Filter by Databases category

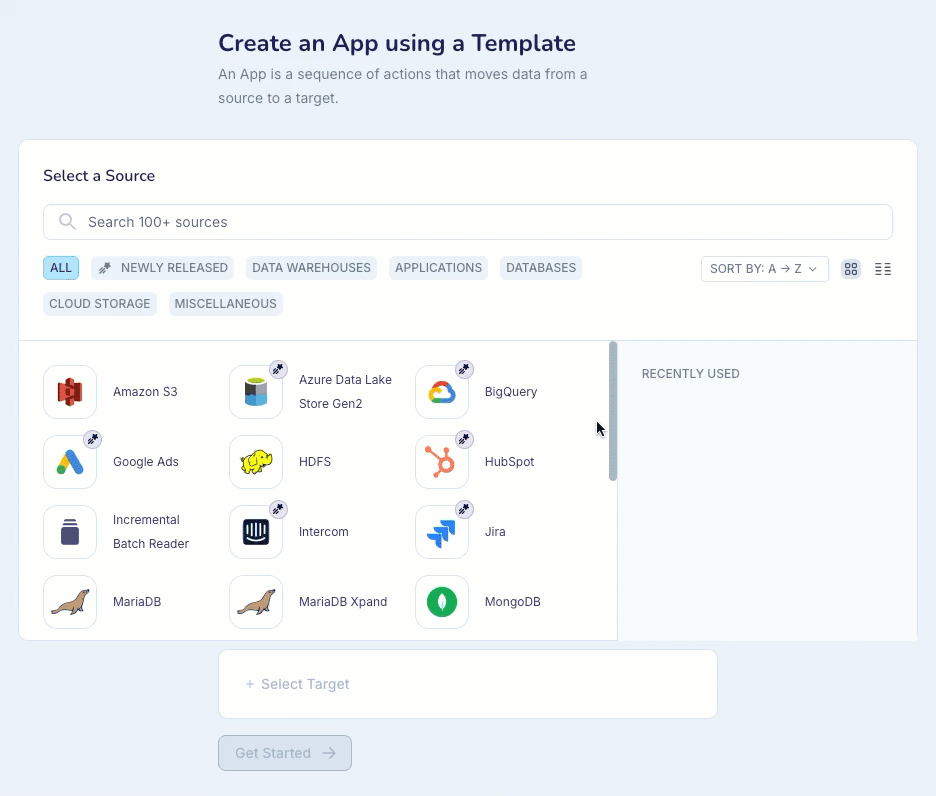[x=541, y=268]
